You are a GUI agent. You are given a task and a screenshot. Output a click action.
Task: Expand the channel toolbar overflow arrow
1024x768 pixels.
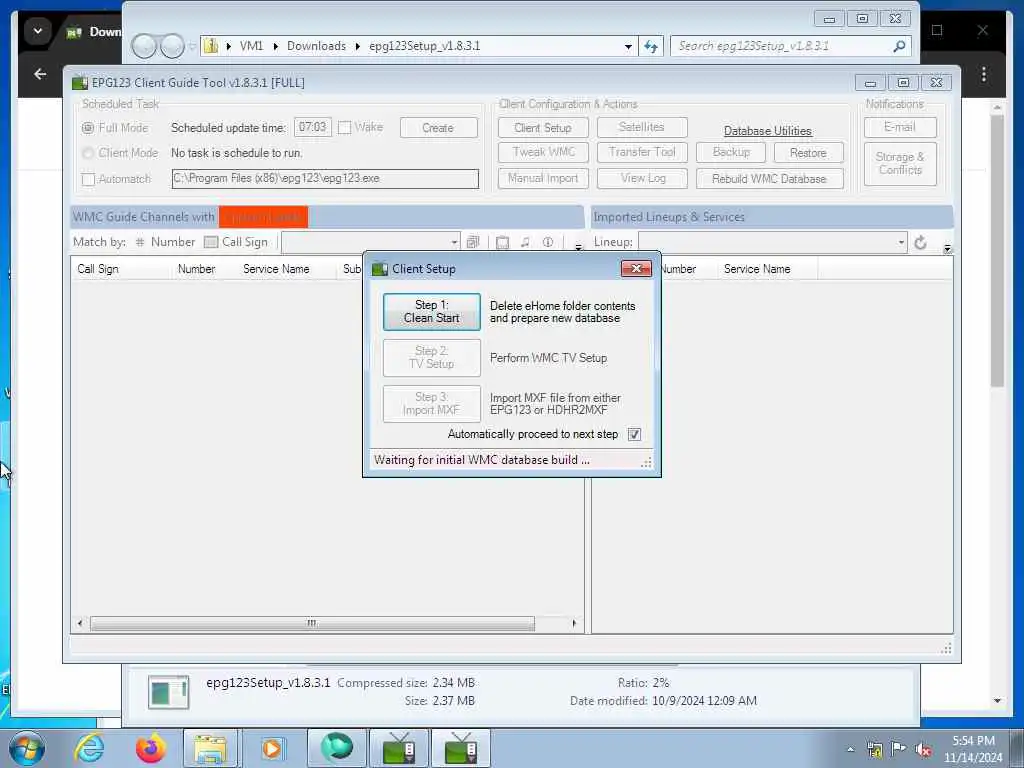point(578,247)
